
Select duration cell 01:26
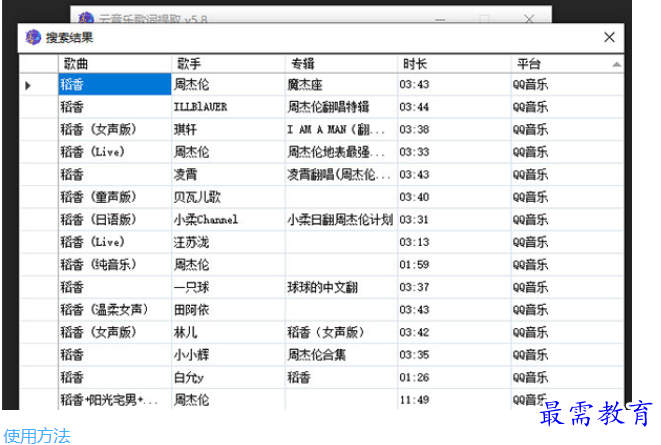click(x=454, y=378)
